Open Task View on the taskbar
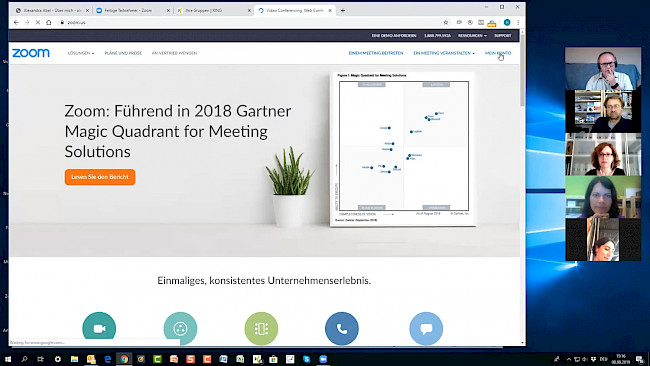This screenshot has height=366, width=650. click(x=40, y=359)
